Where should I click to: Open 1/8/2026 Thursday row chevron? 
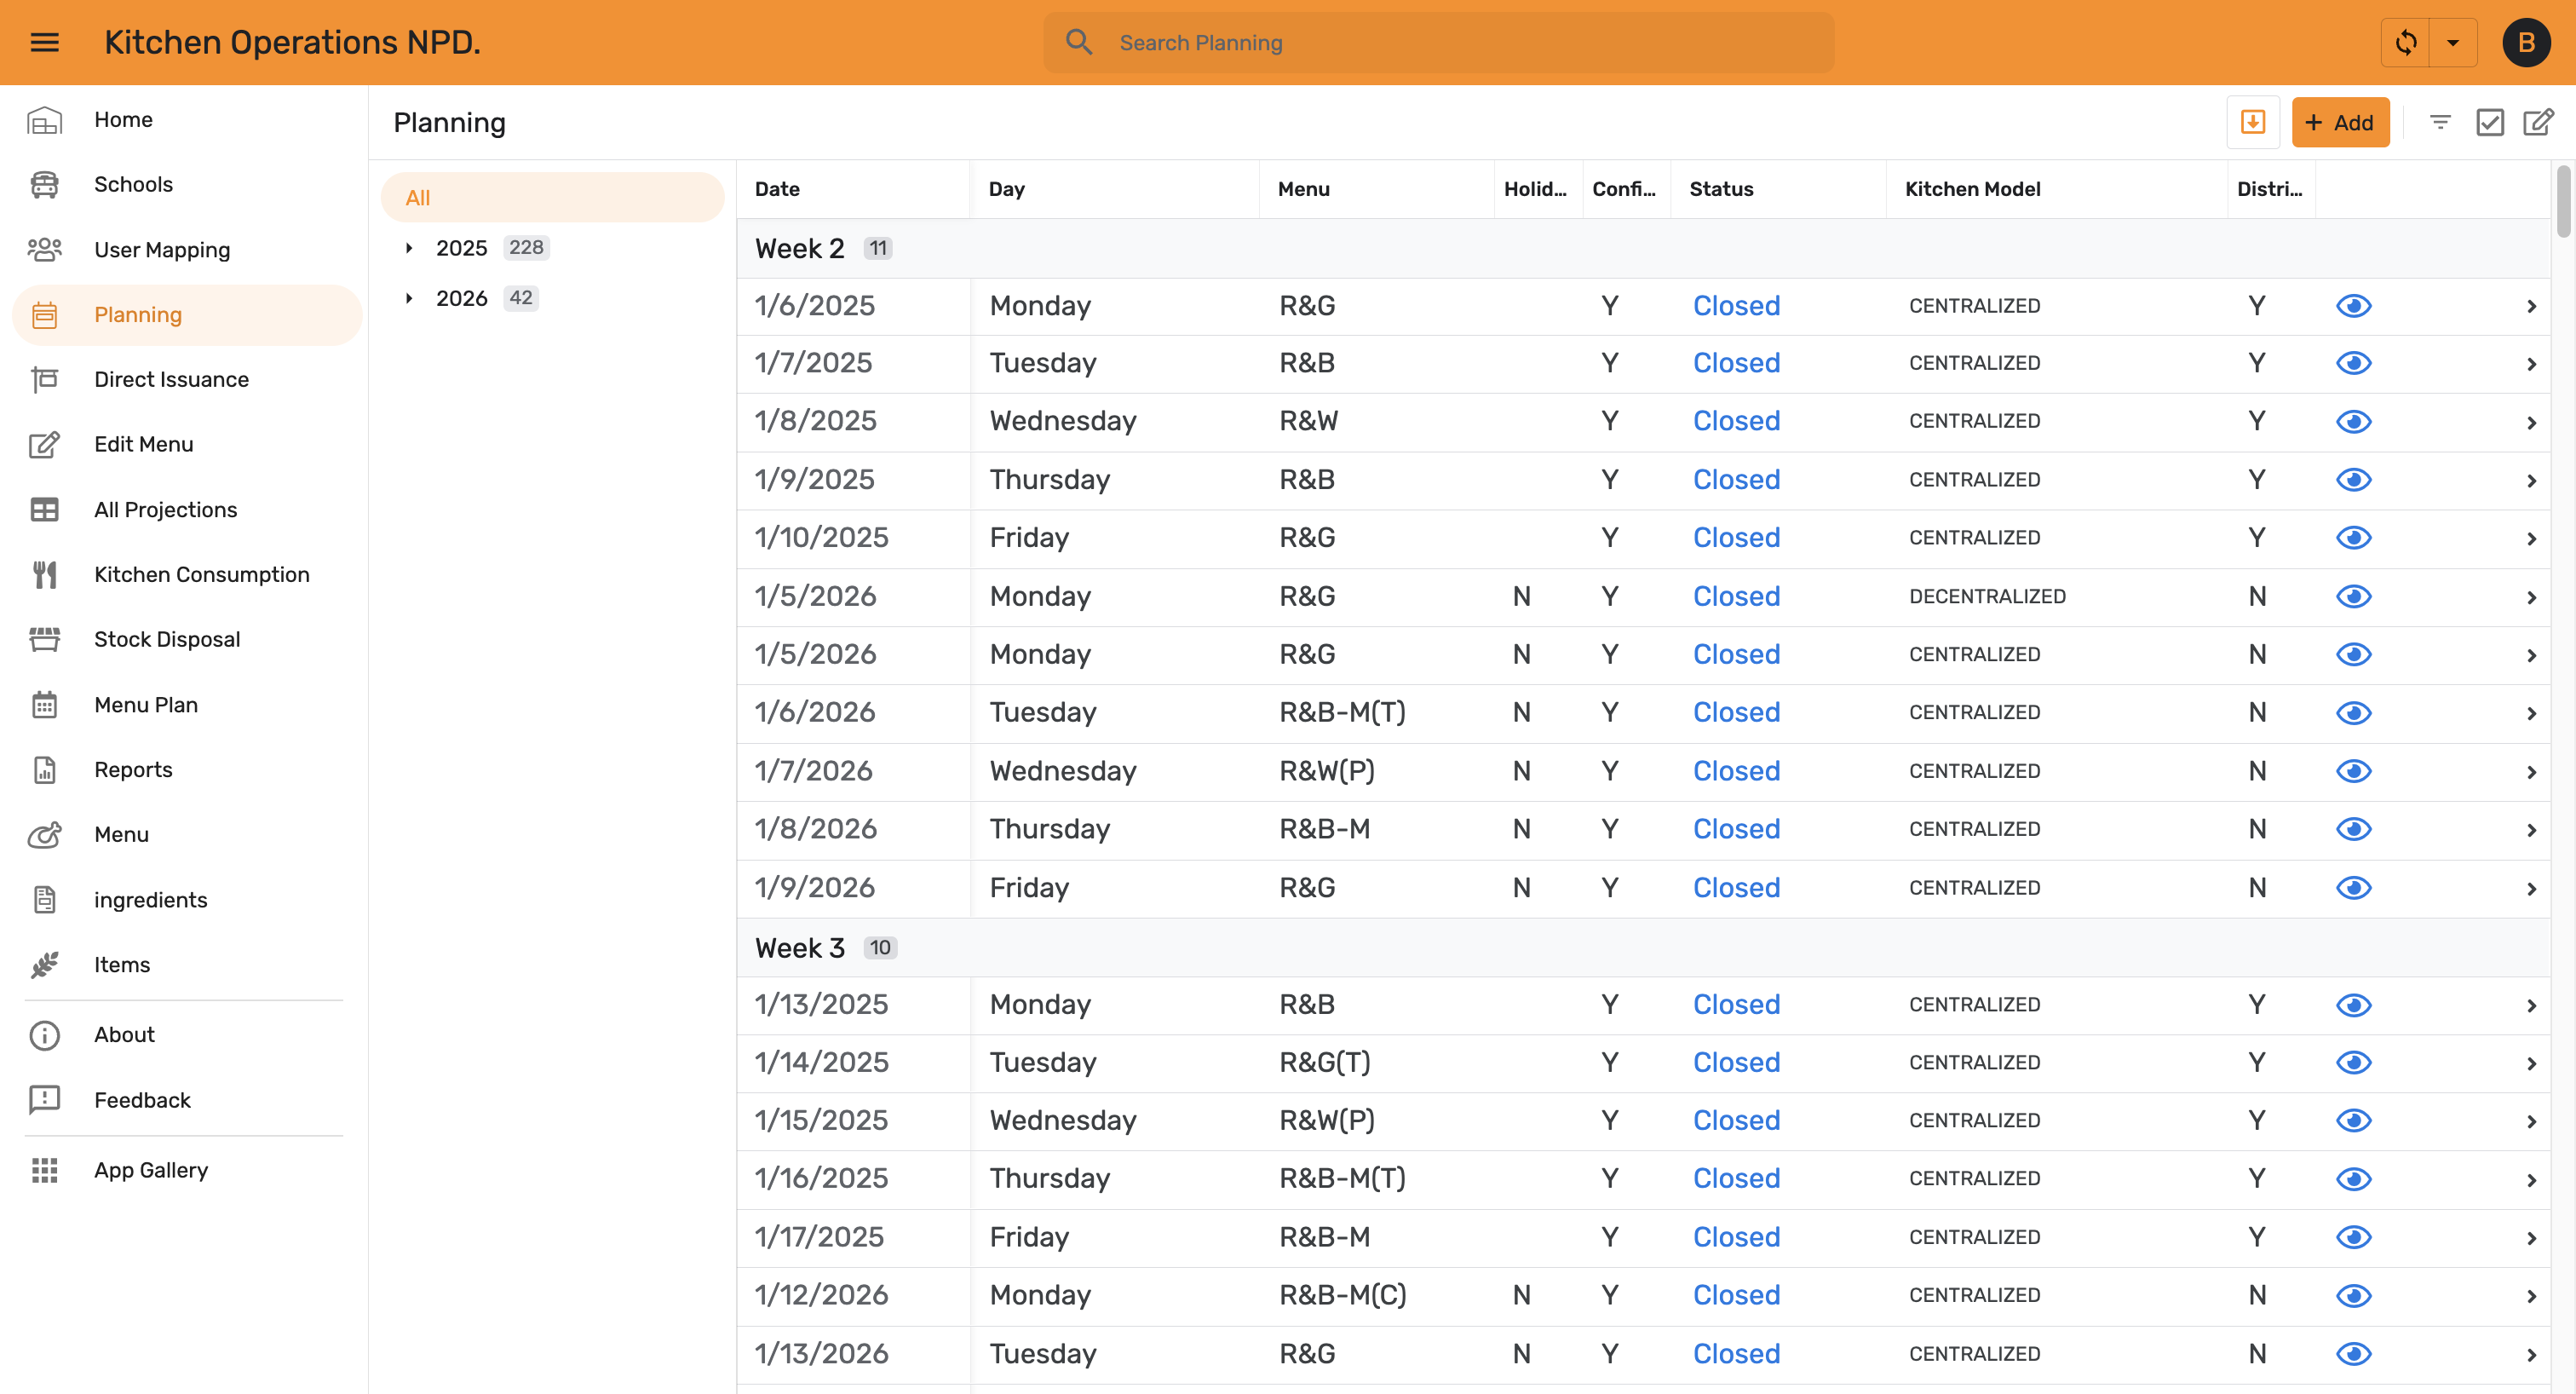click(x=2531, y=830)
